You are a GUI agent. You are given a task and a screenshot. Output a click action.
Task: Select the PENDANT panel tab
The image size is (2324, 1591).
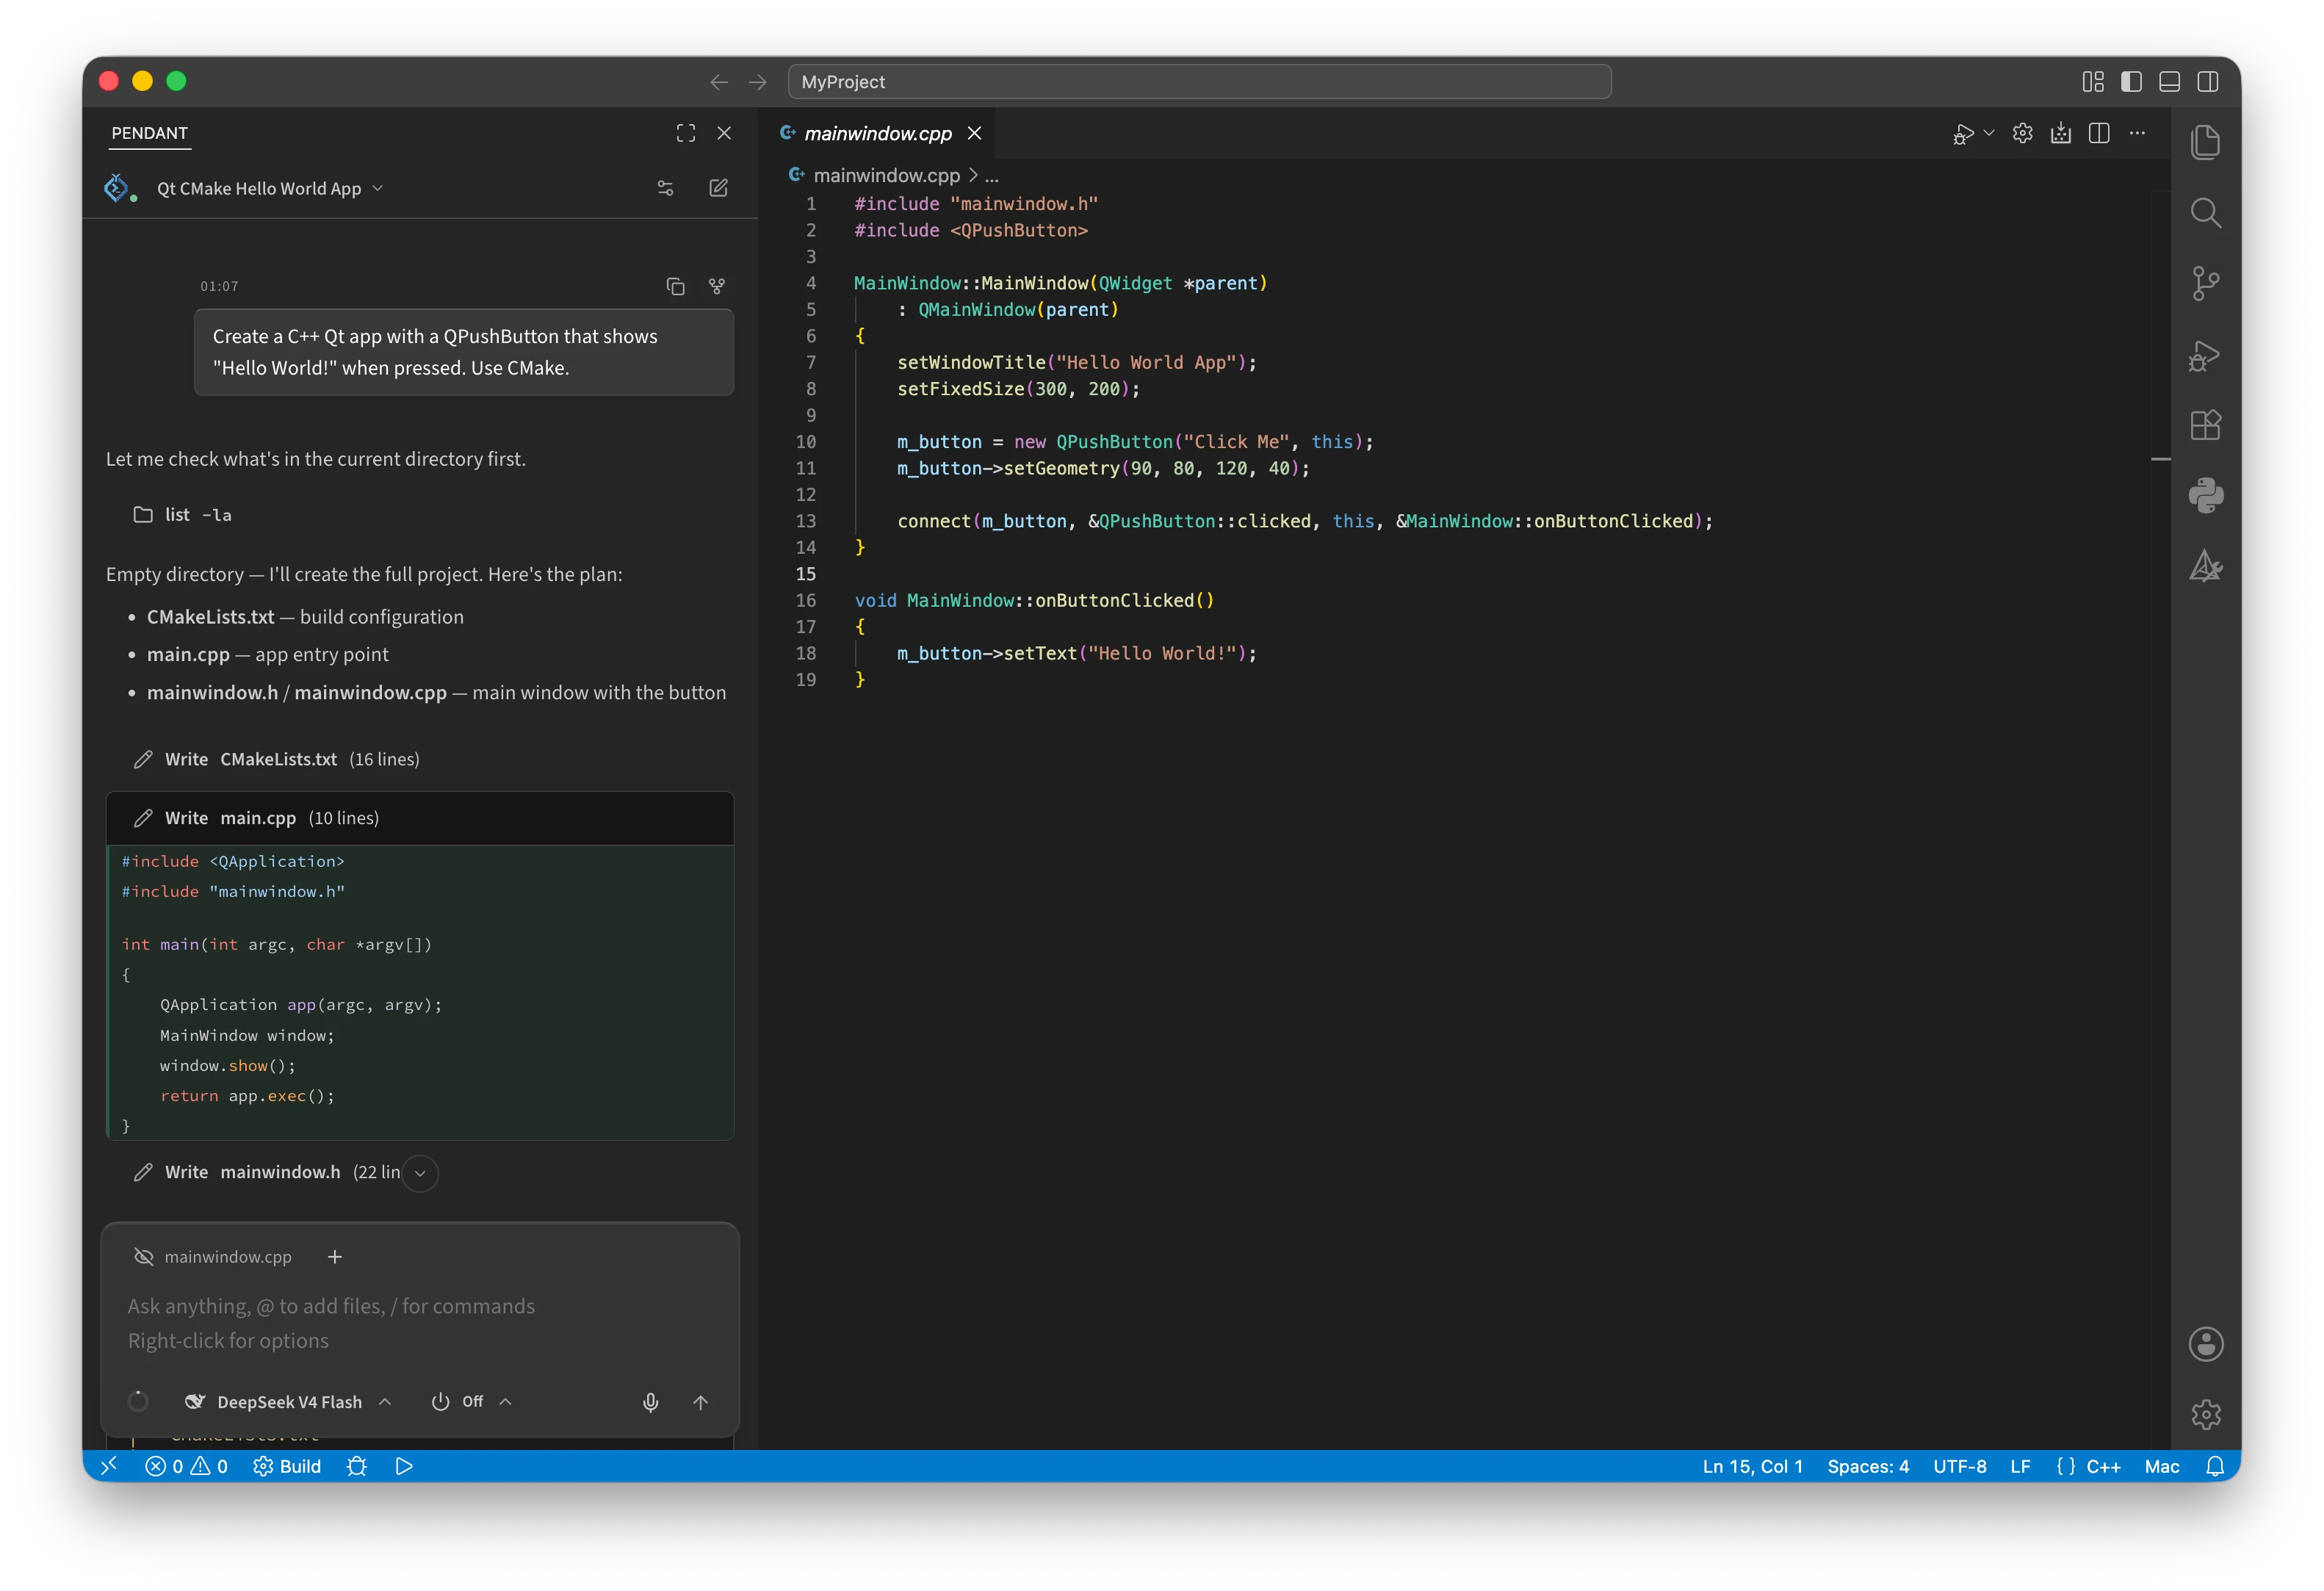pyautogui.click(x=149, y=133)
